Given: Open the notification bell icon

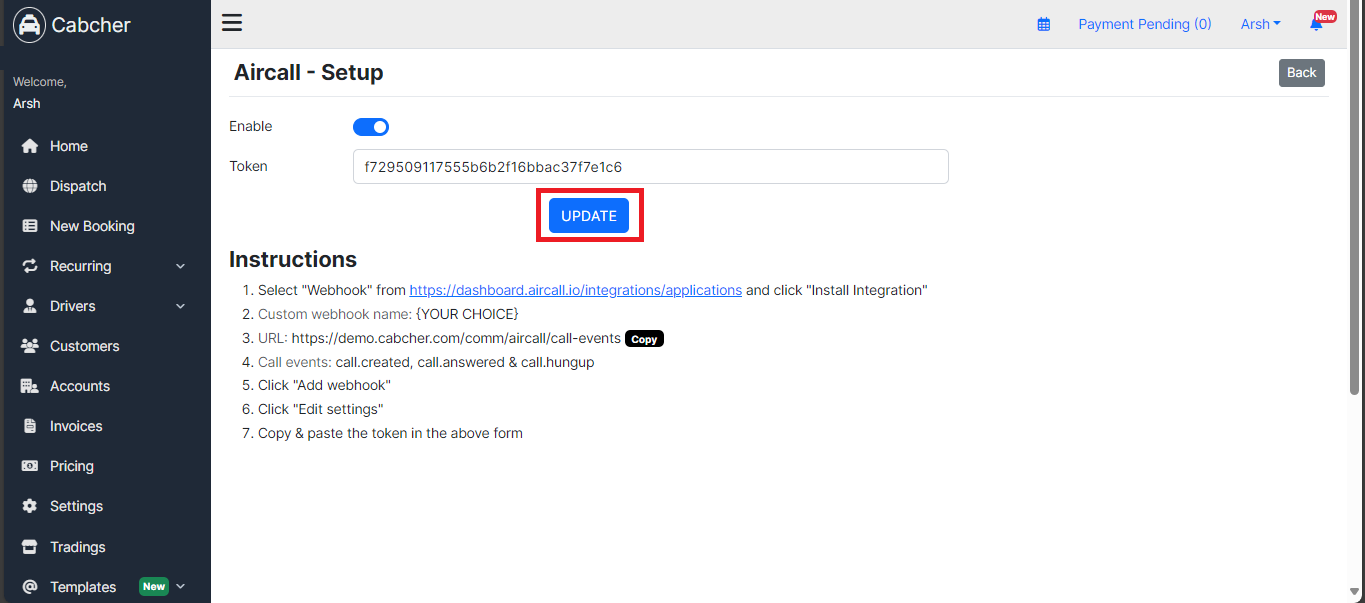Looking at the screenshot, I should click(x=1316, y=24).
